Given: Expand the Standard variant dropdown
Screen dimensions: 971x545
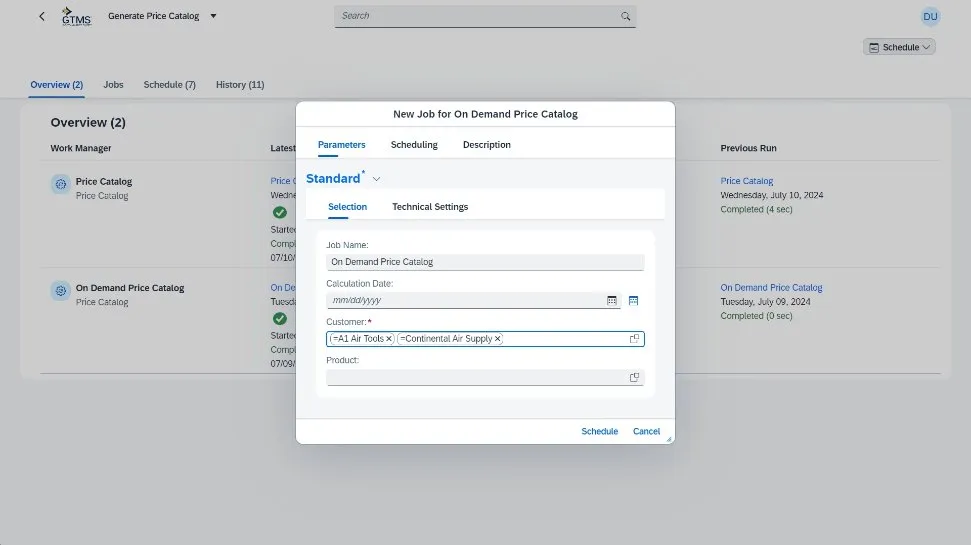Looking at the screenshot, I should point(376,179).
